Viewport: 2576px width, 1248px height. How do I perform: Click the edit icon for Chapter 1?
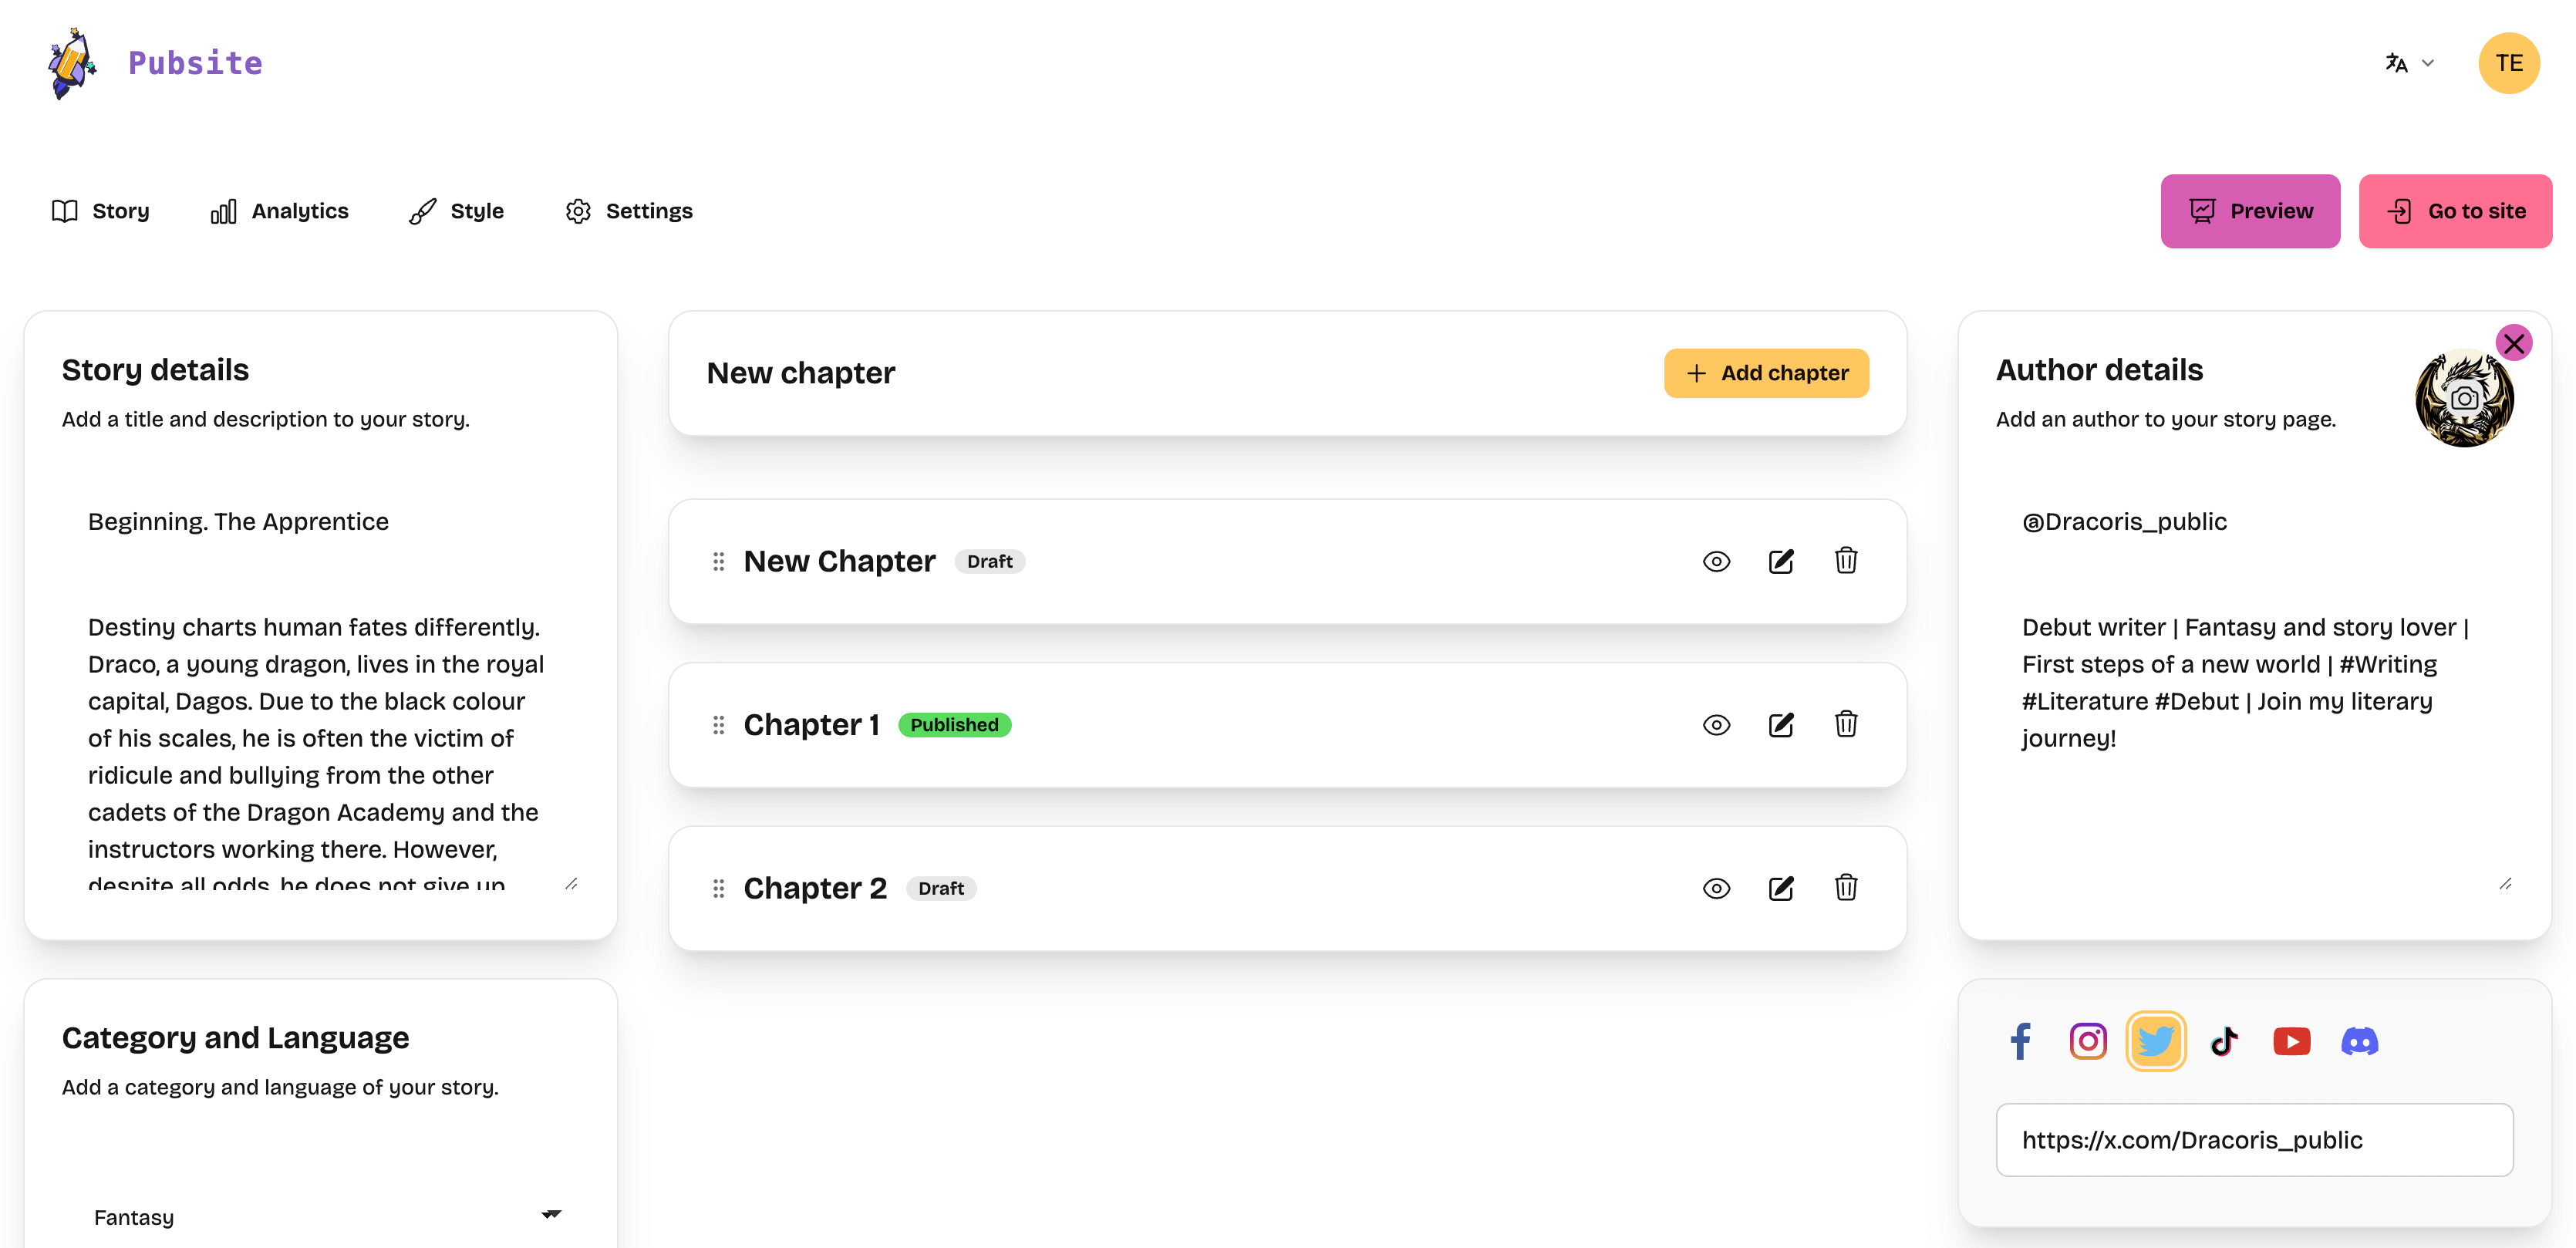point(1781,724)
